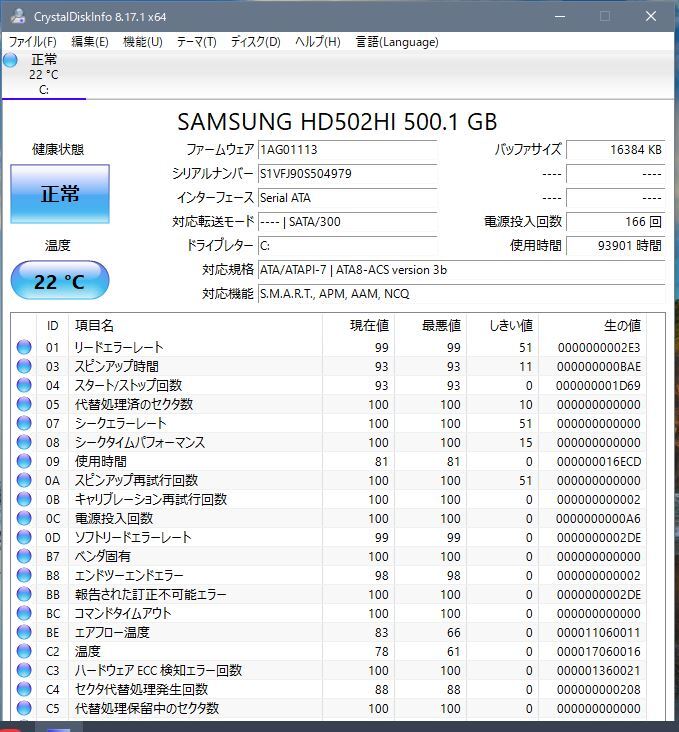Viewport: 679px width, 732px height.
Task: Click the drive letter field C:
Action: 348,246
